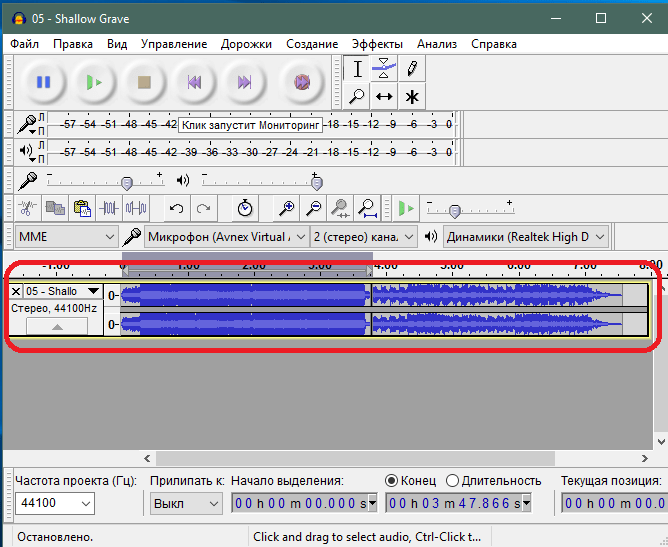
Task: Select the Multi-tool asterisk icon
Action: (411, 96)
